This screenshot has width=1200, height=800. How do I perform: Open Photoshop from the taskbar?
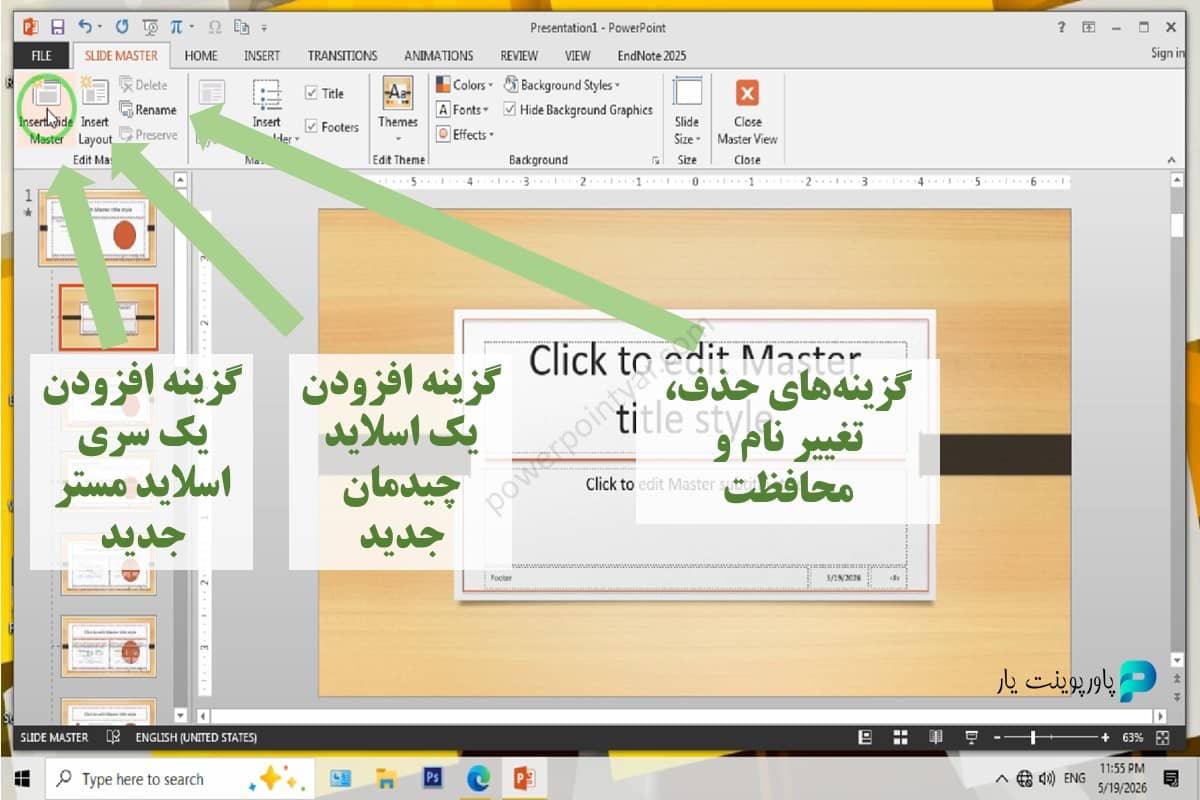[433, 778]
